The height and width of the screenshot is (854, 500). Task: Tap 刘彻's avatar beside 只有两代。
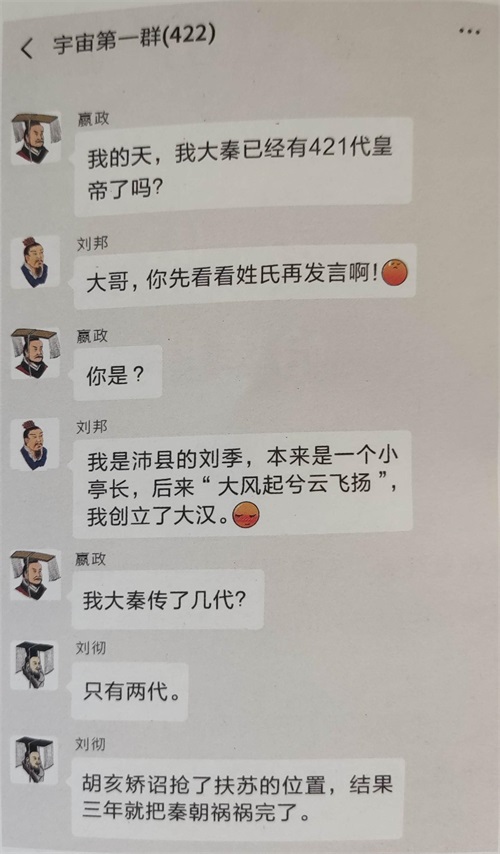35,666
